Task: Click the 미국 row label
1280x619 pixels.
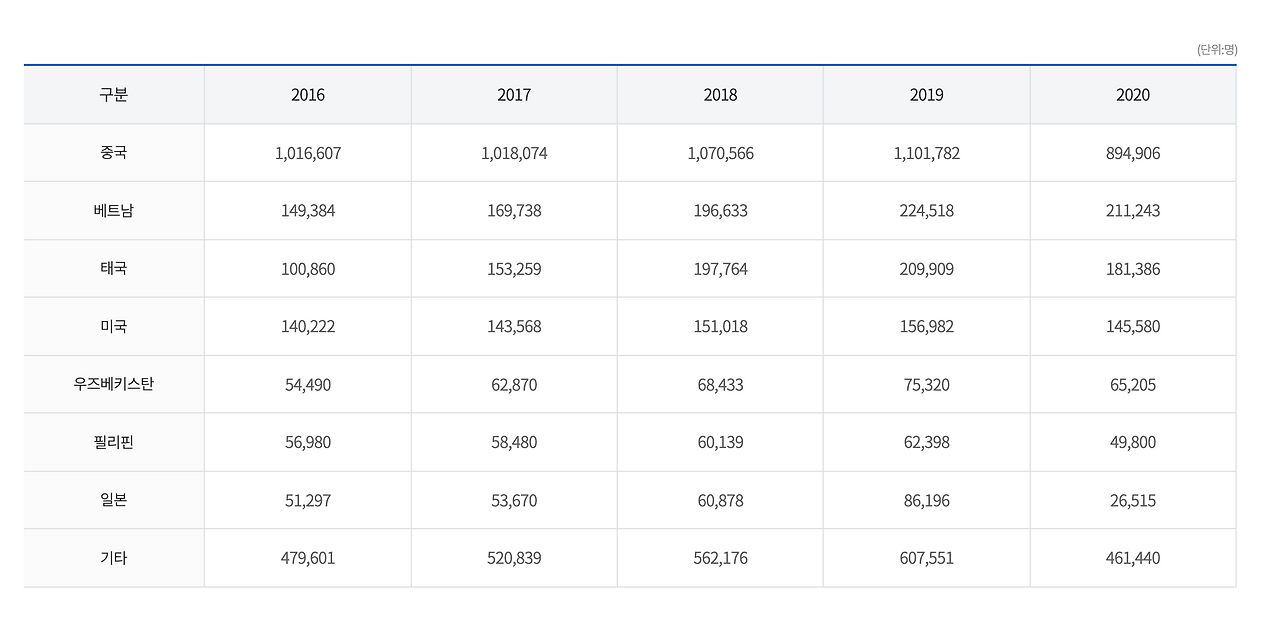Action: (x=113, y=327)
